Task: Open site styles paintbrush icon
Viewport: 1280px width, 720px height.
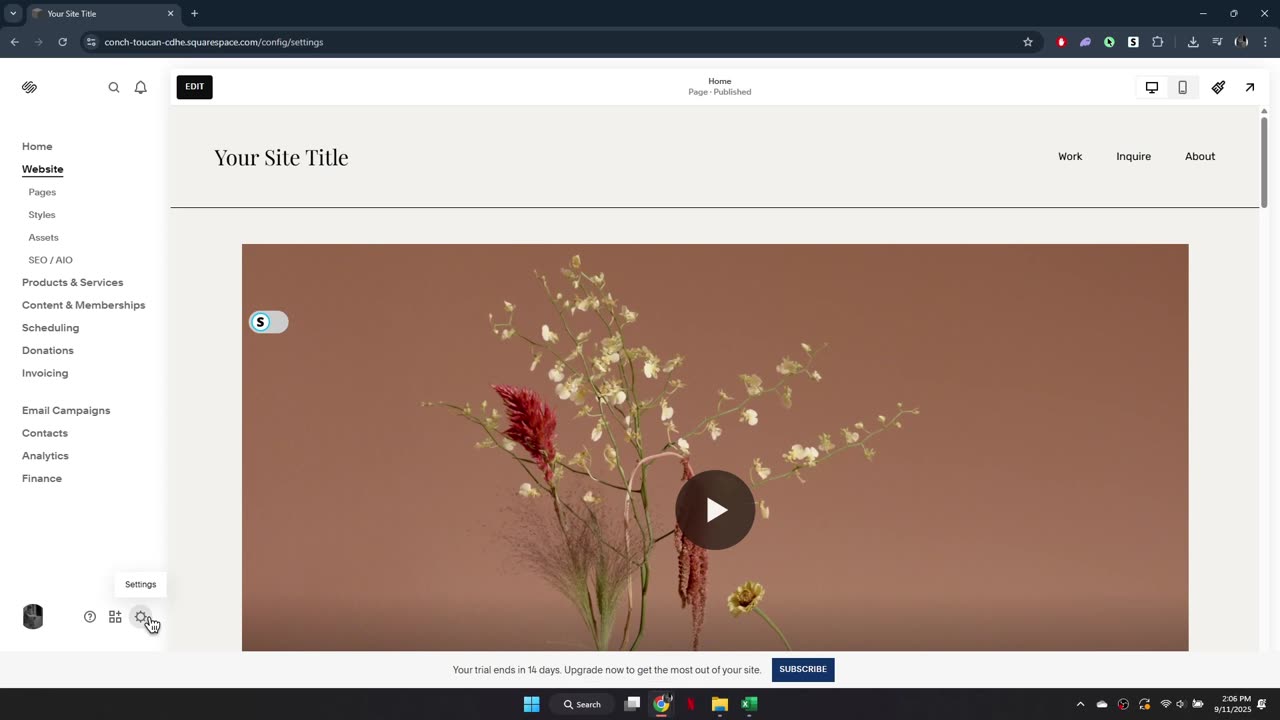Action: point(1218,87)
